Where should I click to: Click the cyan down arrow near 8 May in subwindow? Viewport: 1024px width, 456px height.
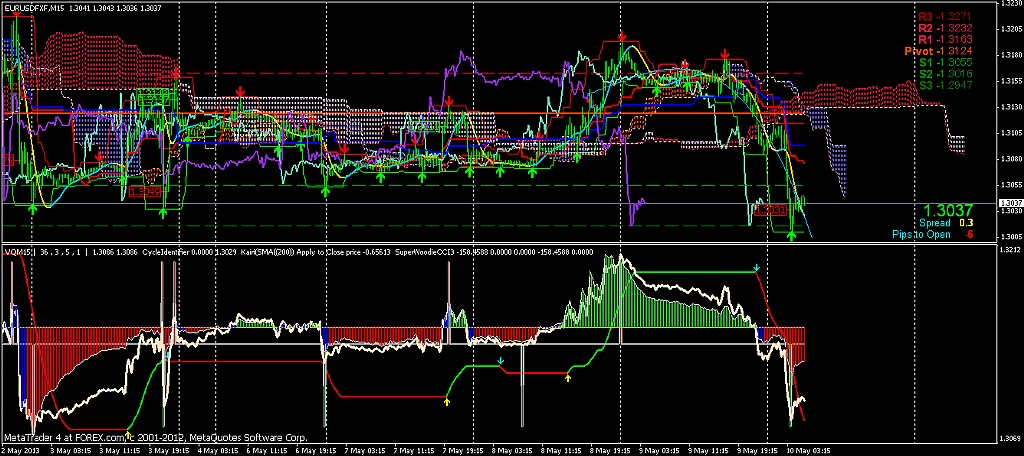point(500,359)
